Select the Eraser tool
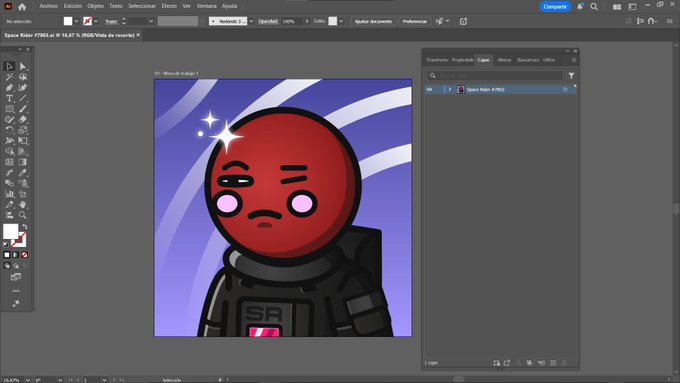Viewport: 680px width, 383px height. click(x=23, y=119)
